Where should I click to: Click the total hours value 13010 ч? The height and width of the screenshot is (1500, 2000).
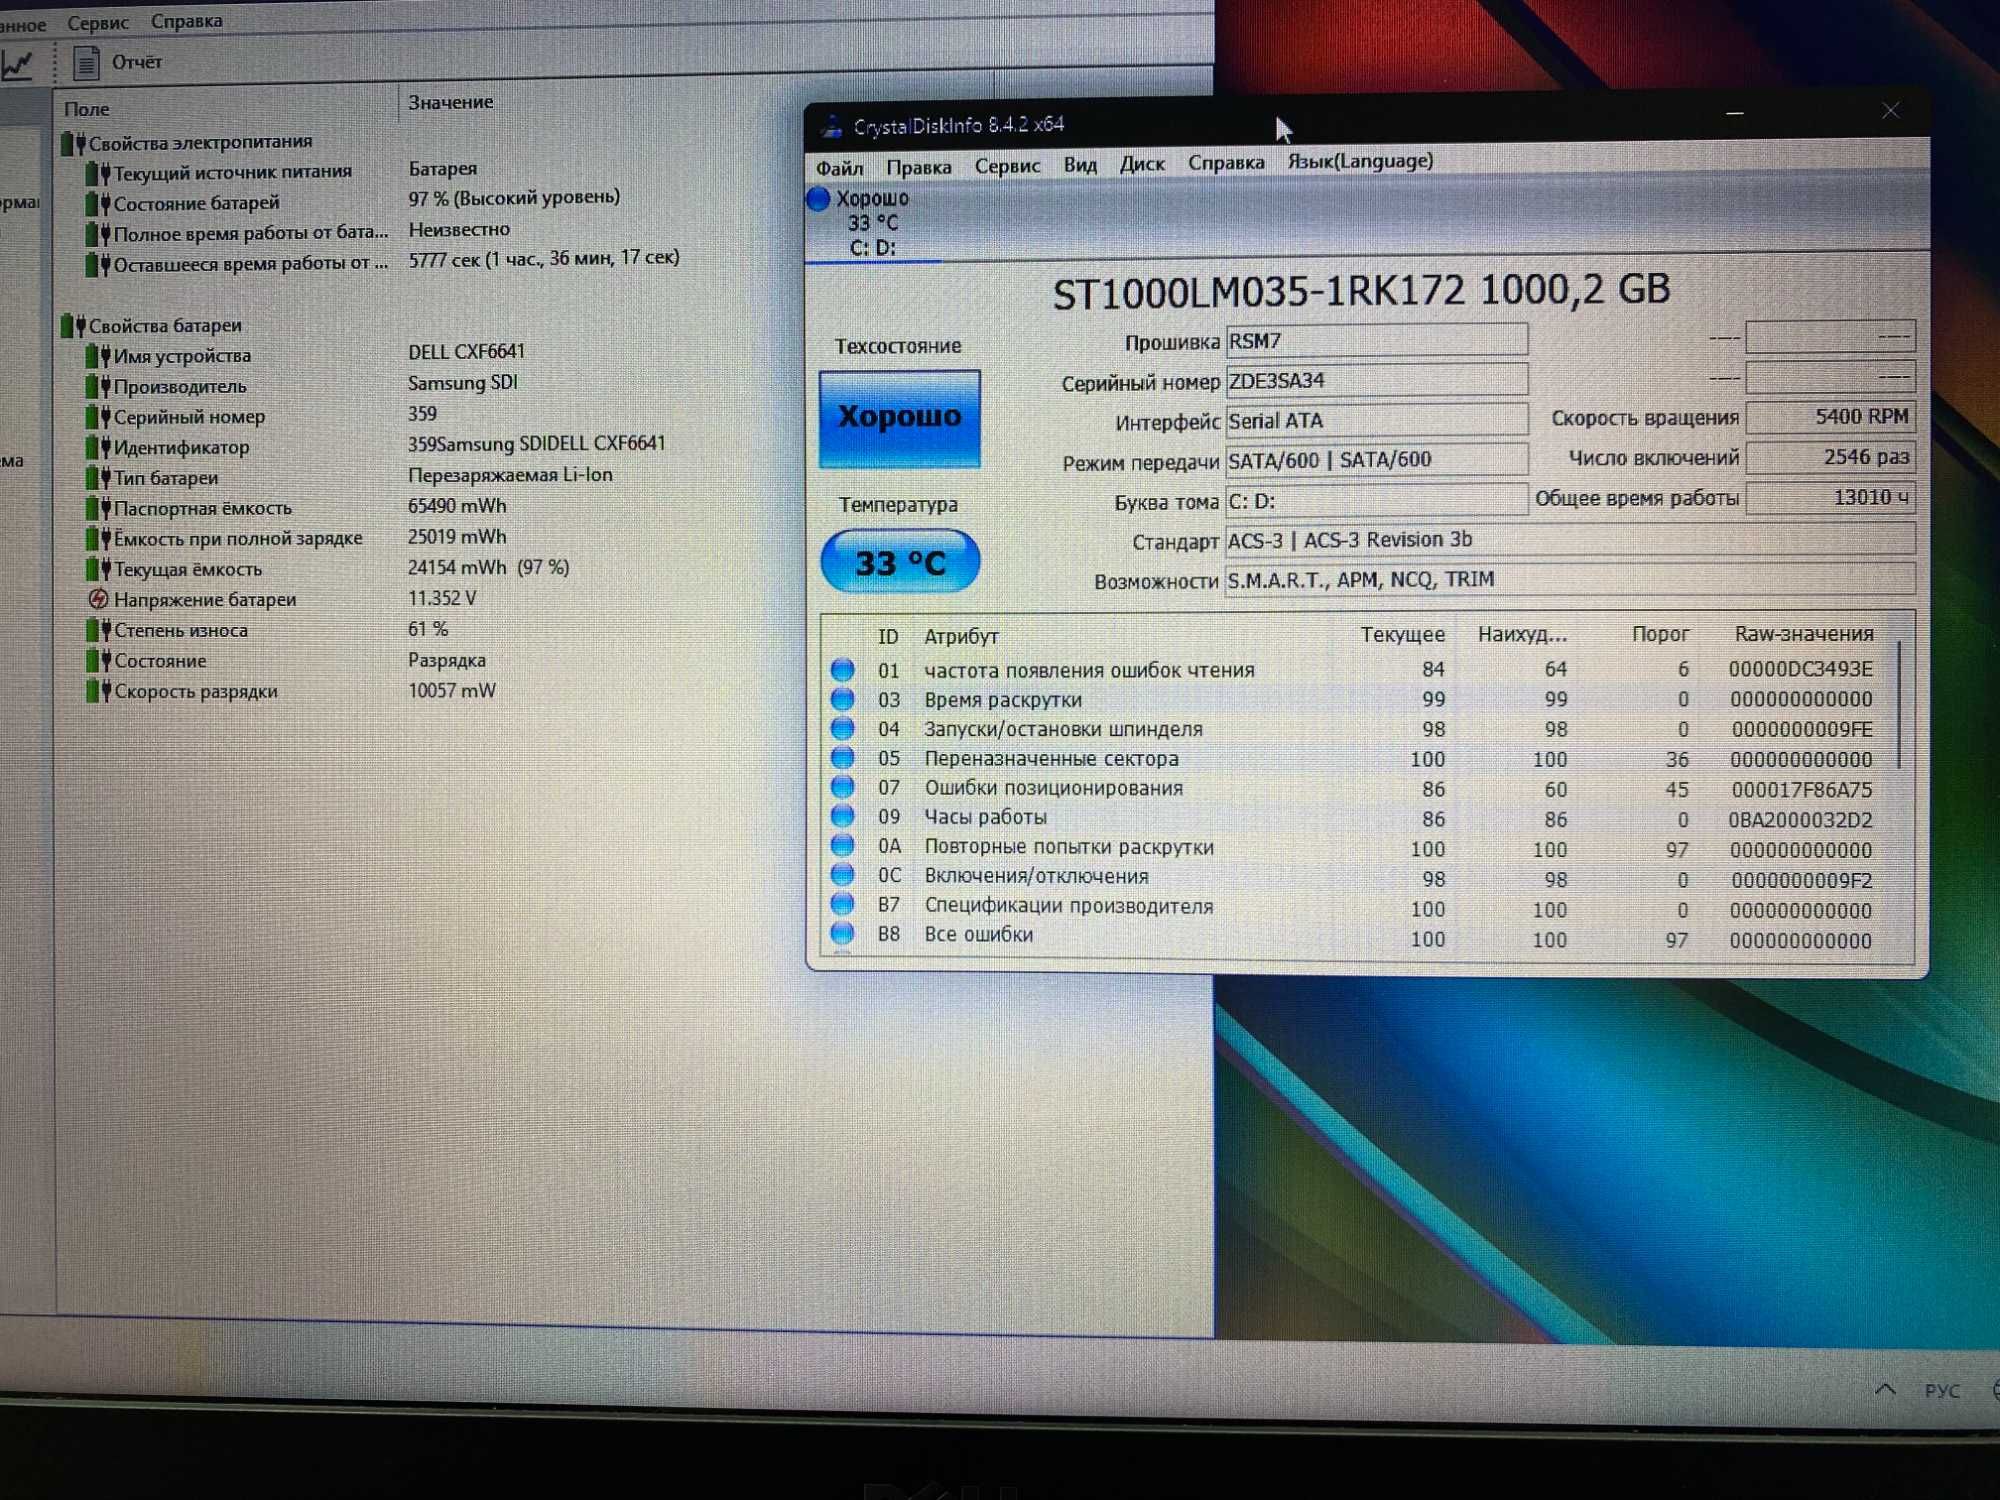(1830, 497)
